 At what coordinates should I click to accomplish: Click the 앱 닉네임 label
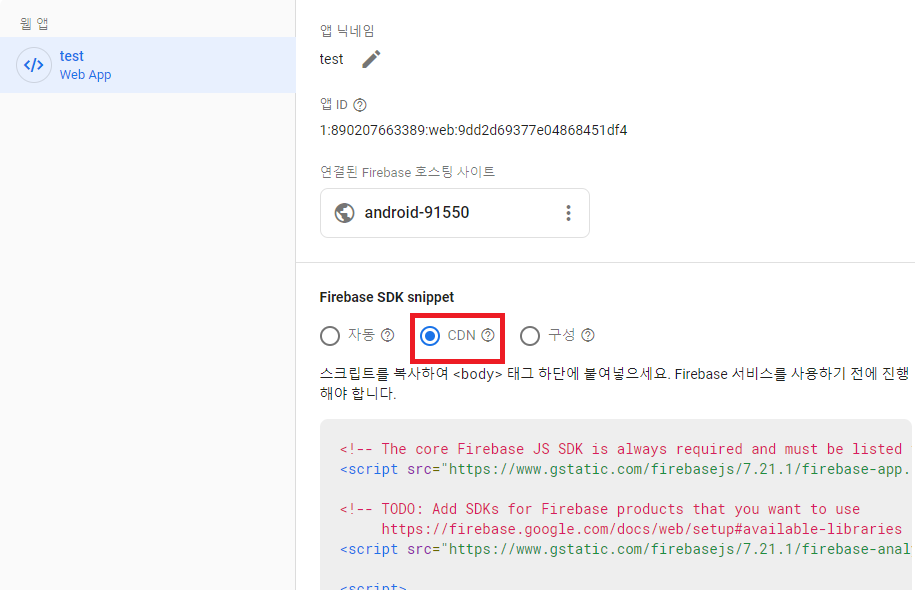(347, 31)
